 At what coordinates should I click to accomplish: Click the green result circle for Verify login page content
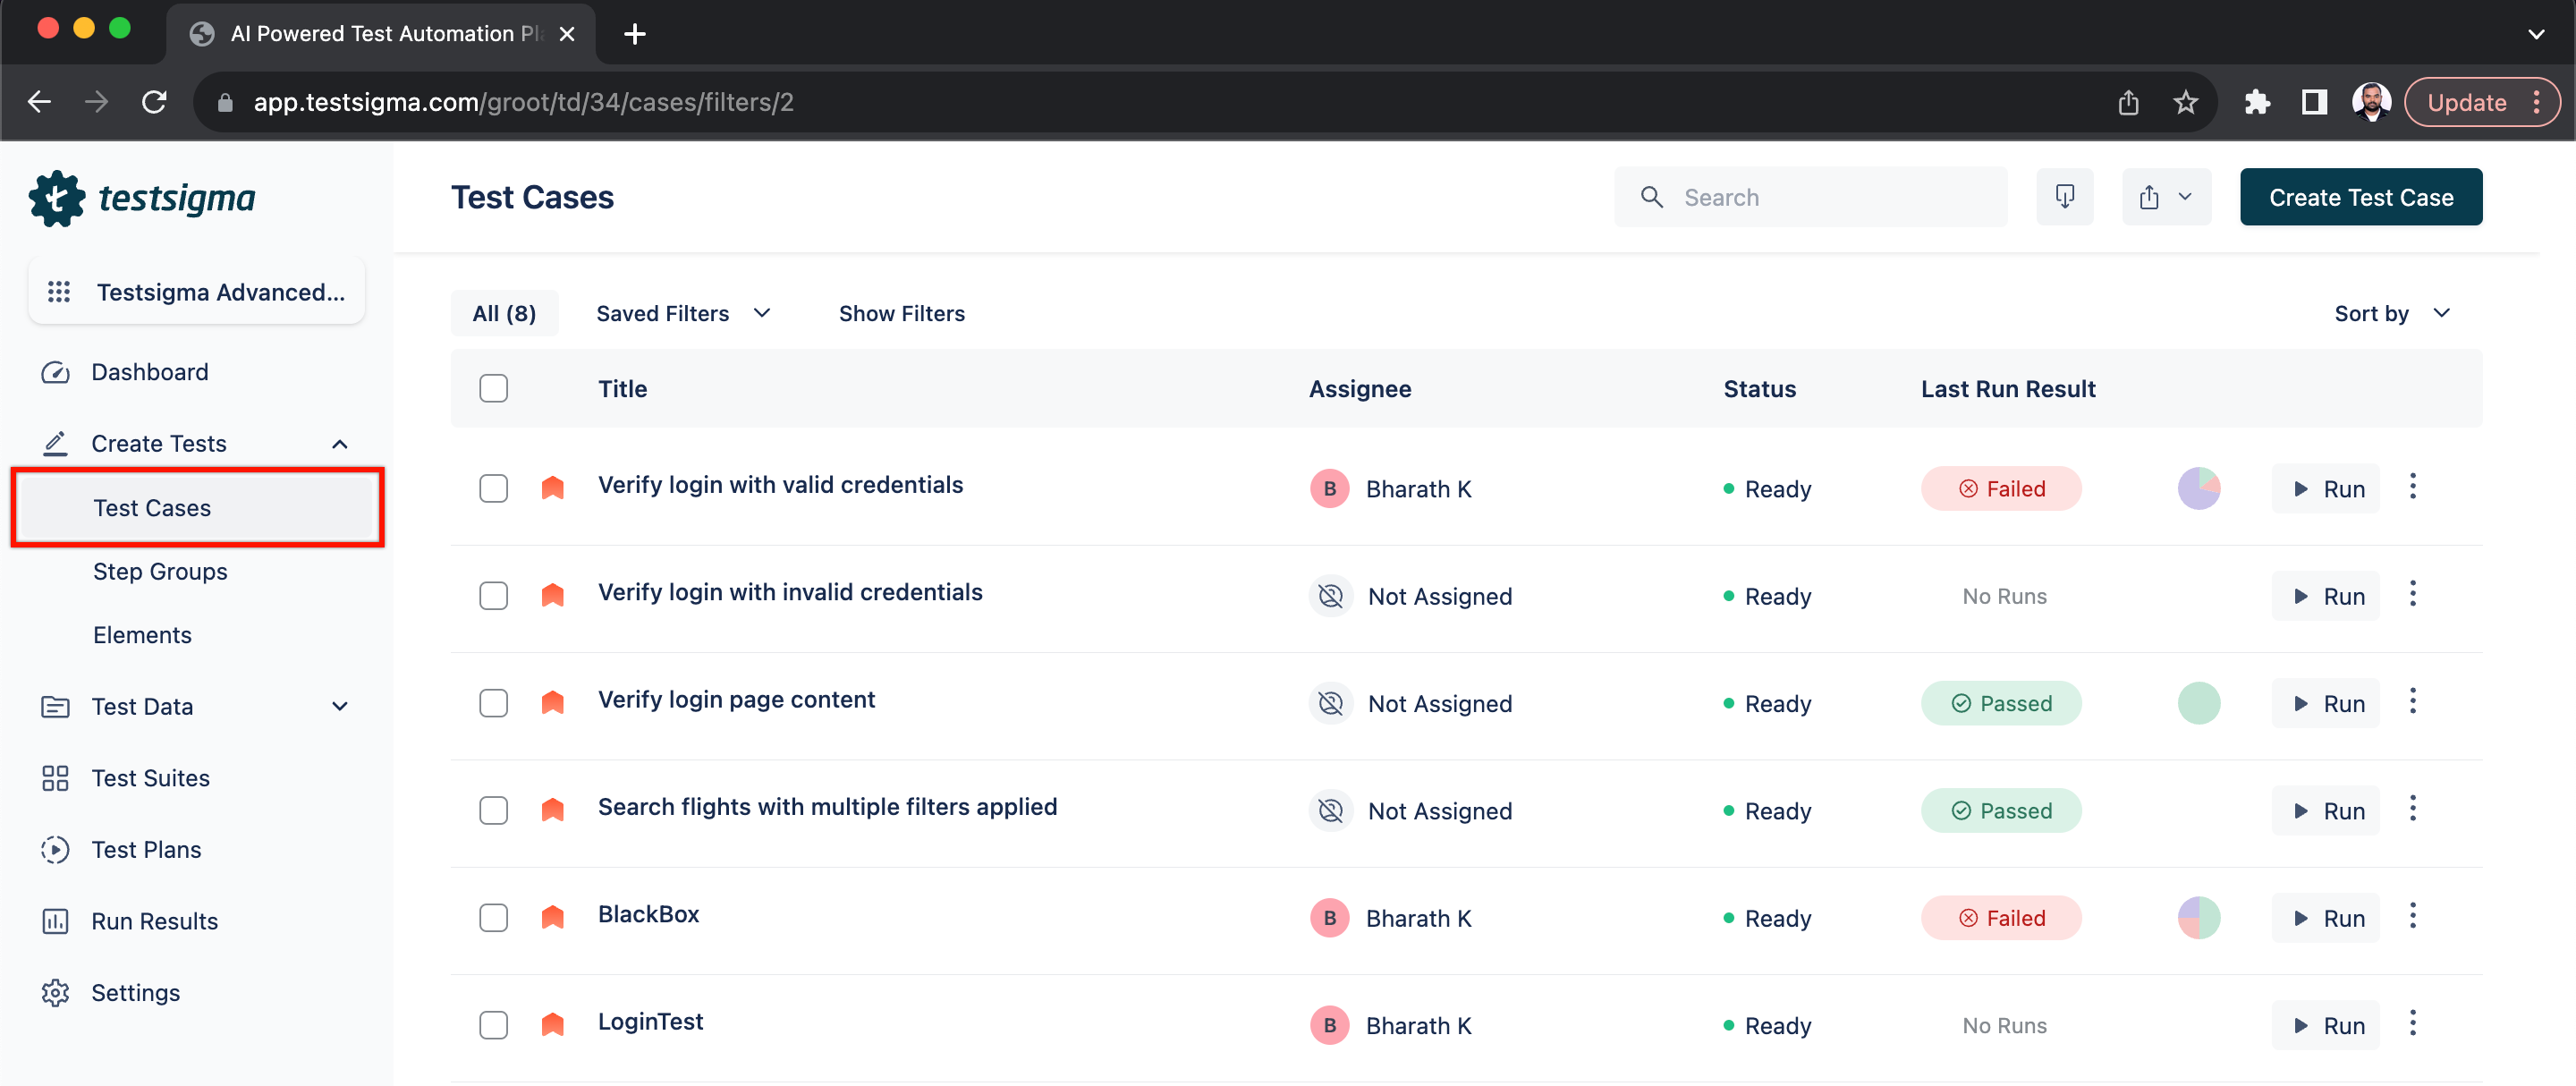2198,703
